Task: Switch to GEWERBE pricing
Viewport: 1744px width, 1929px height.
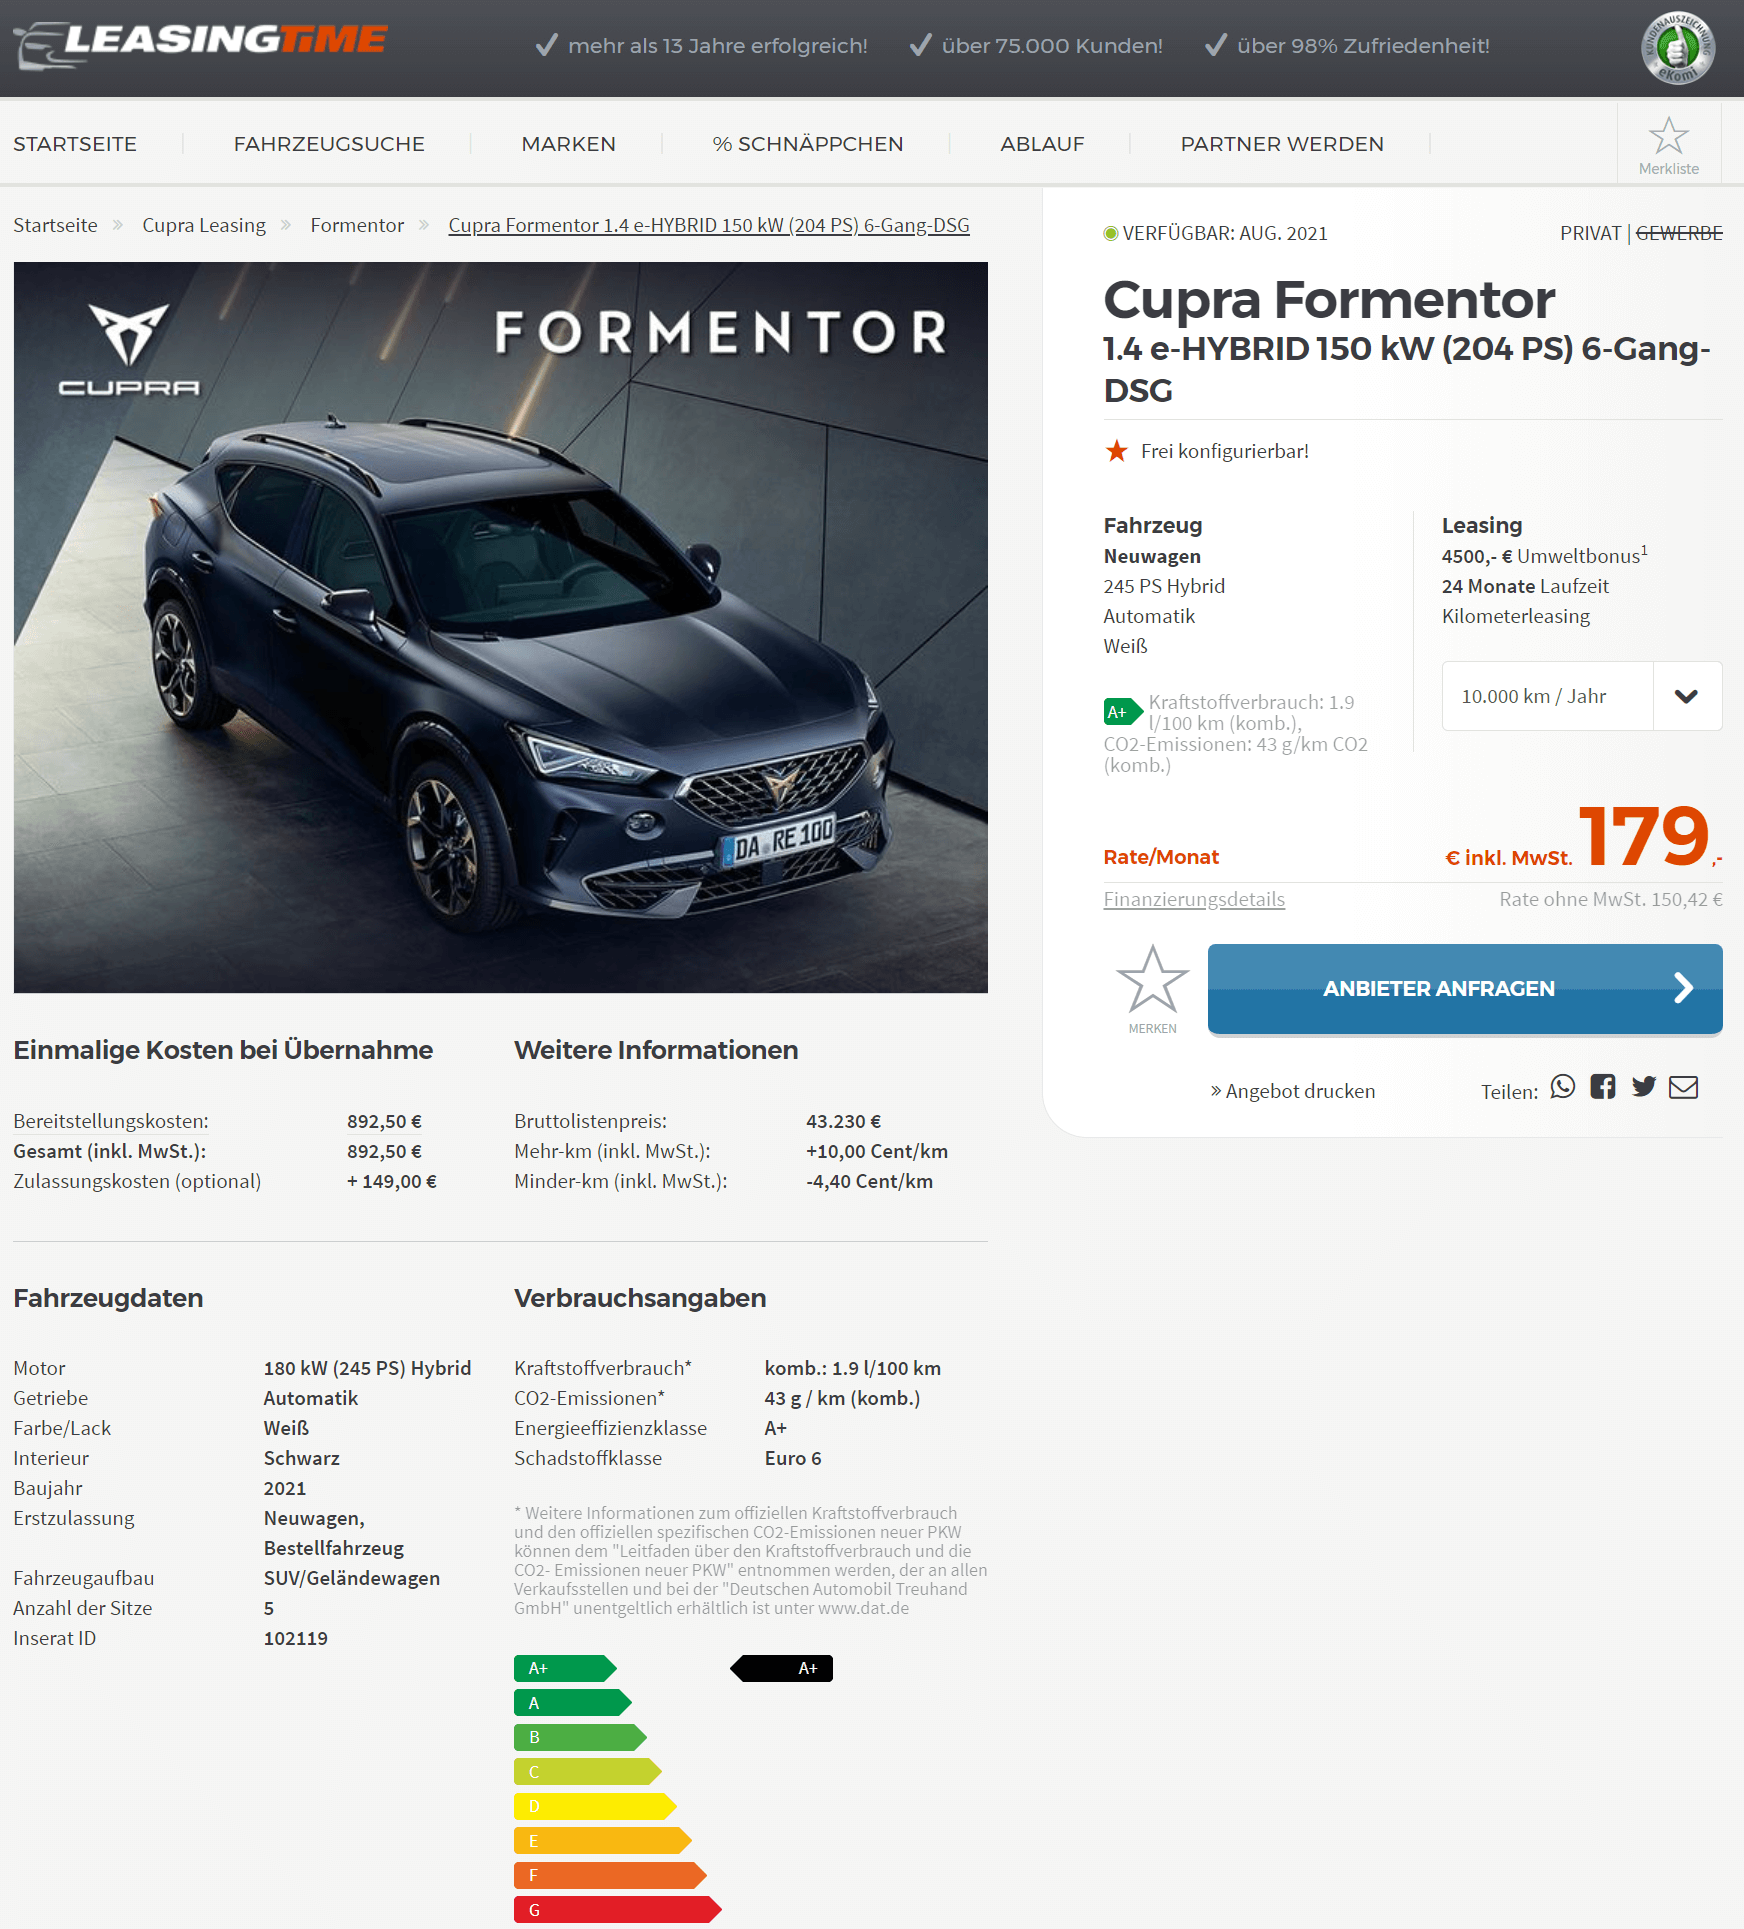Action: click(x=1679, y=233)
